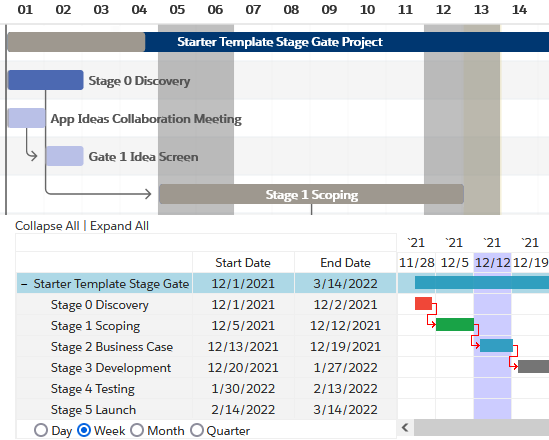Choose the Month radio option
This screenshot has width=549, height=440.
(x=137, y=430)
